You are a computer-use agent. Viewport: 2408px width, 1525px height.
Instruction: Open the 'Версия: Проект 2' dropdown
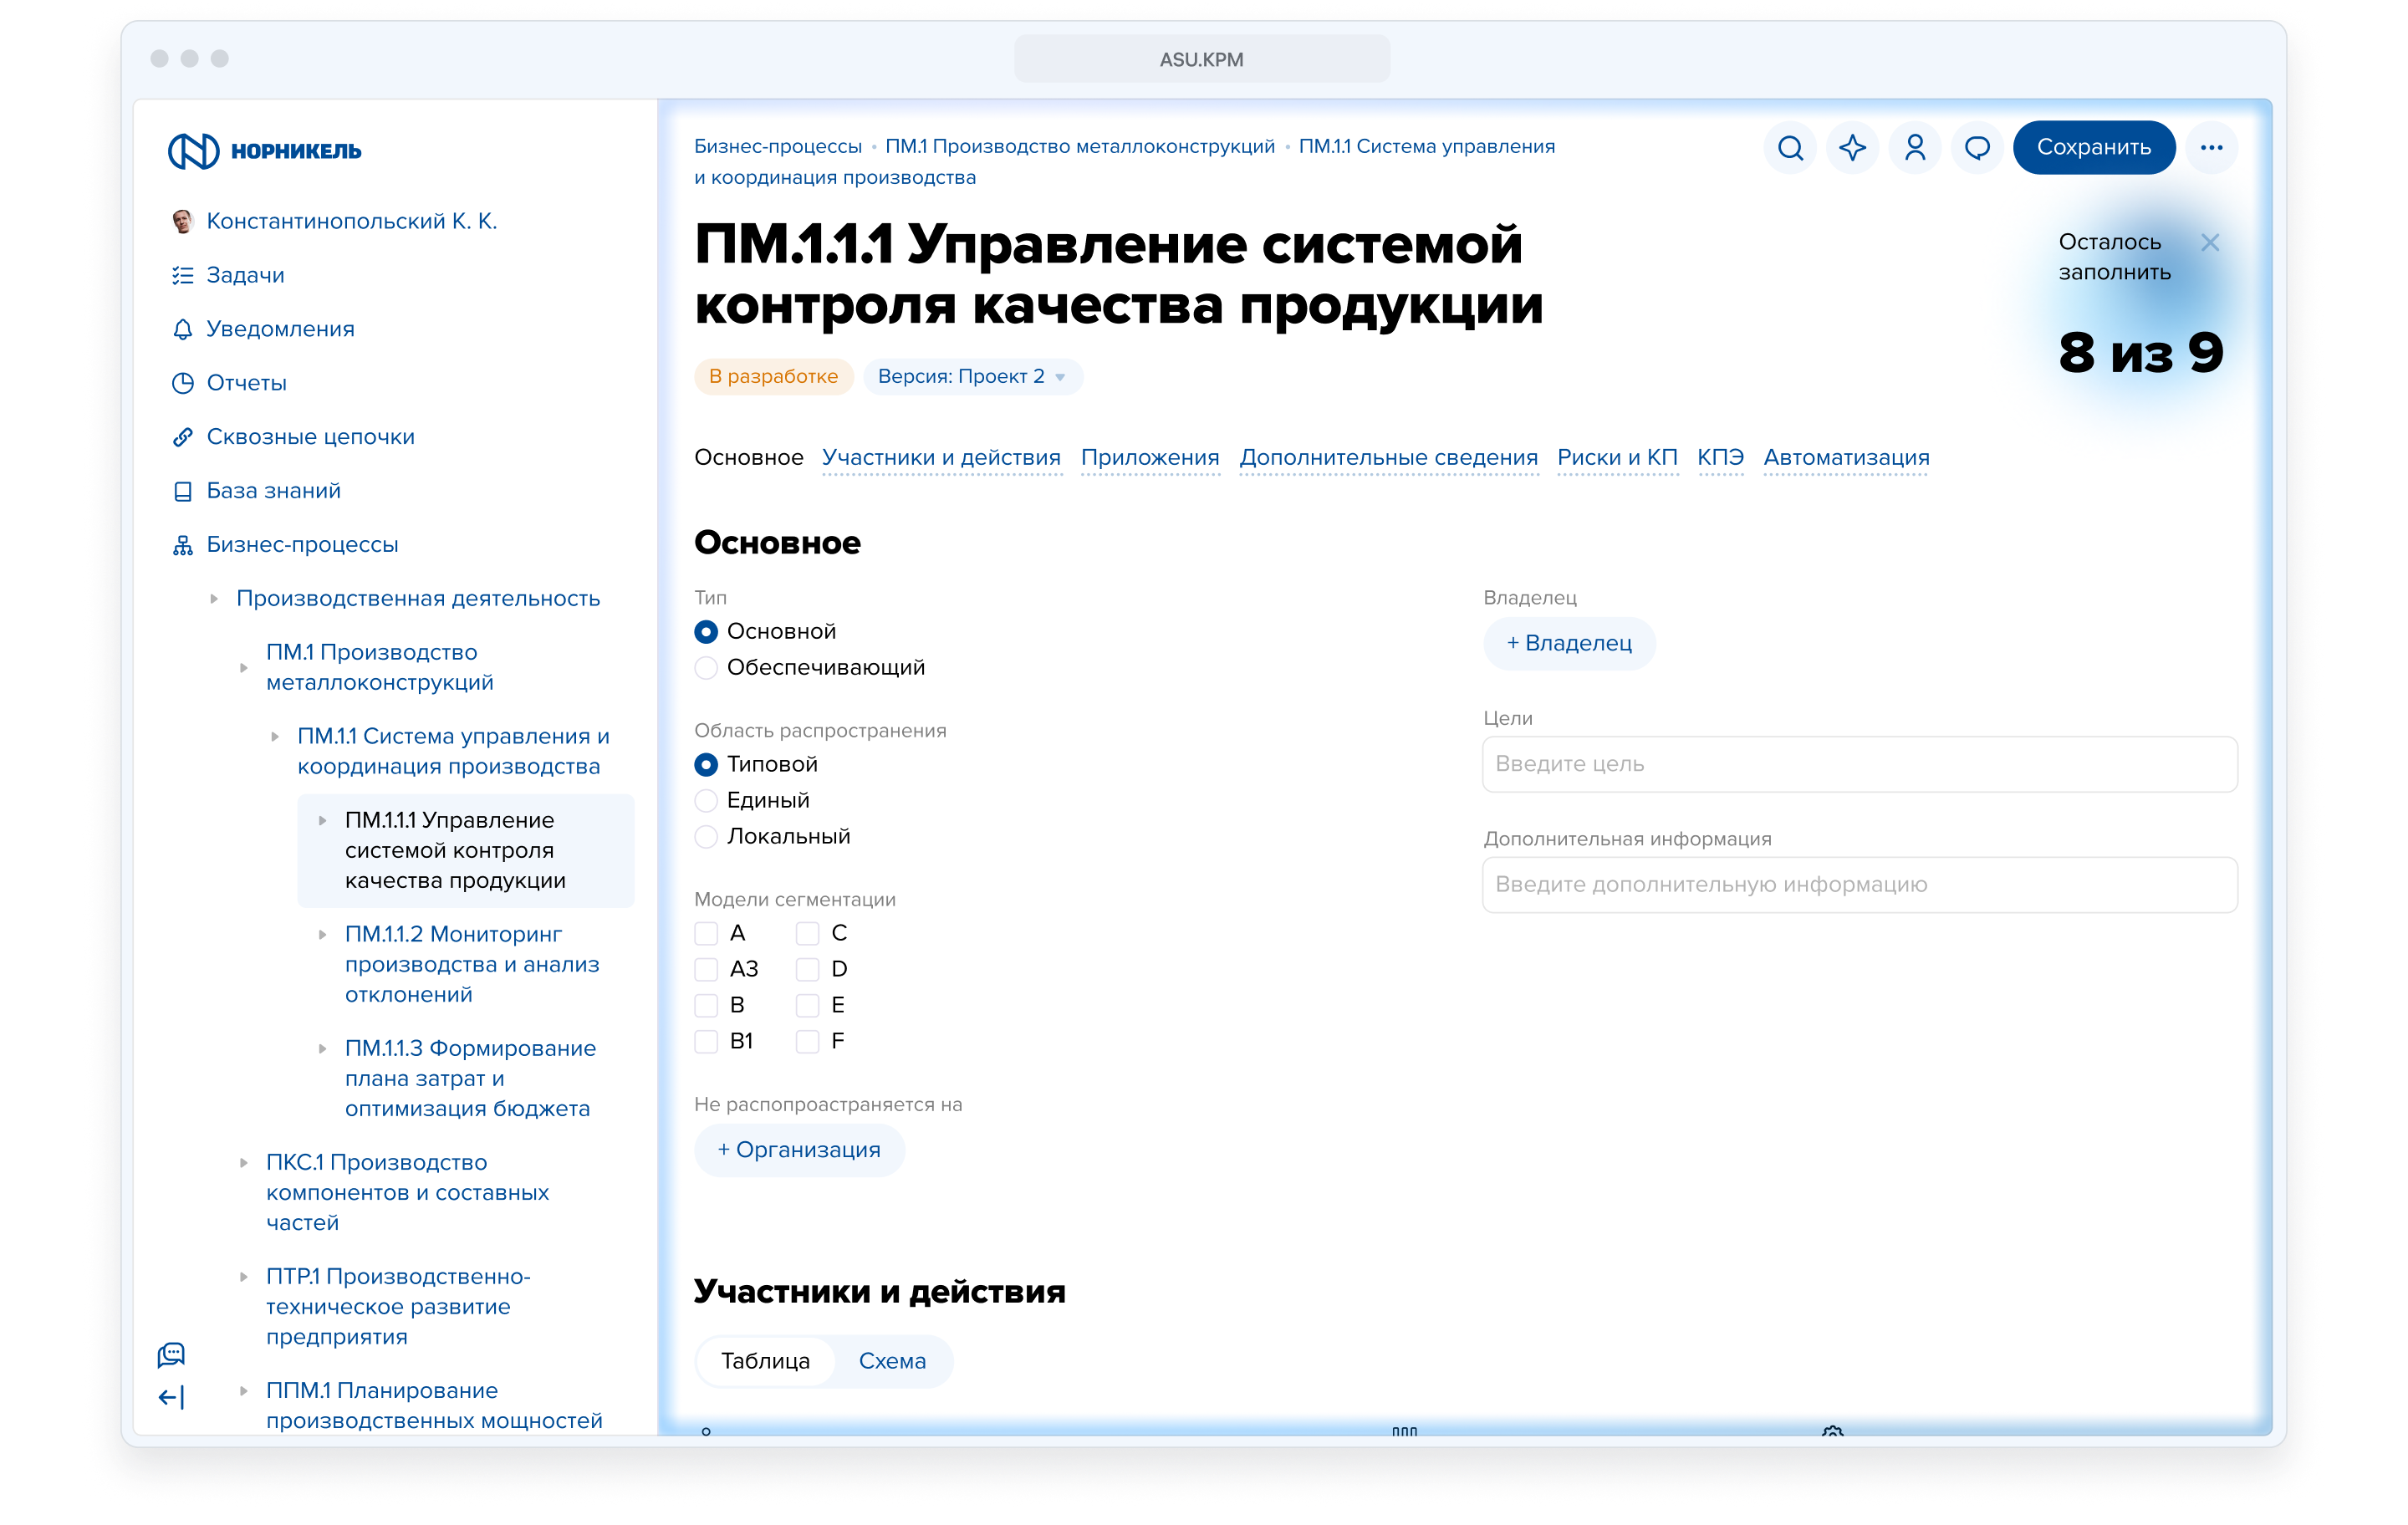pos(972,377)
